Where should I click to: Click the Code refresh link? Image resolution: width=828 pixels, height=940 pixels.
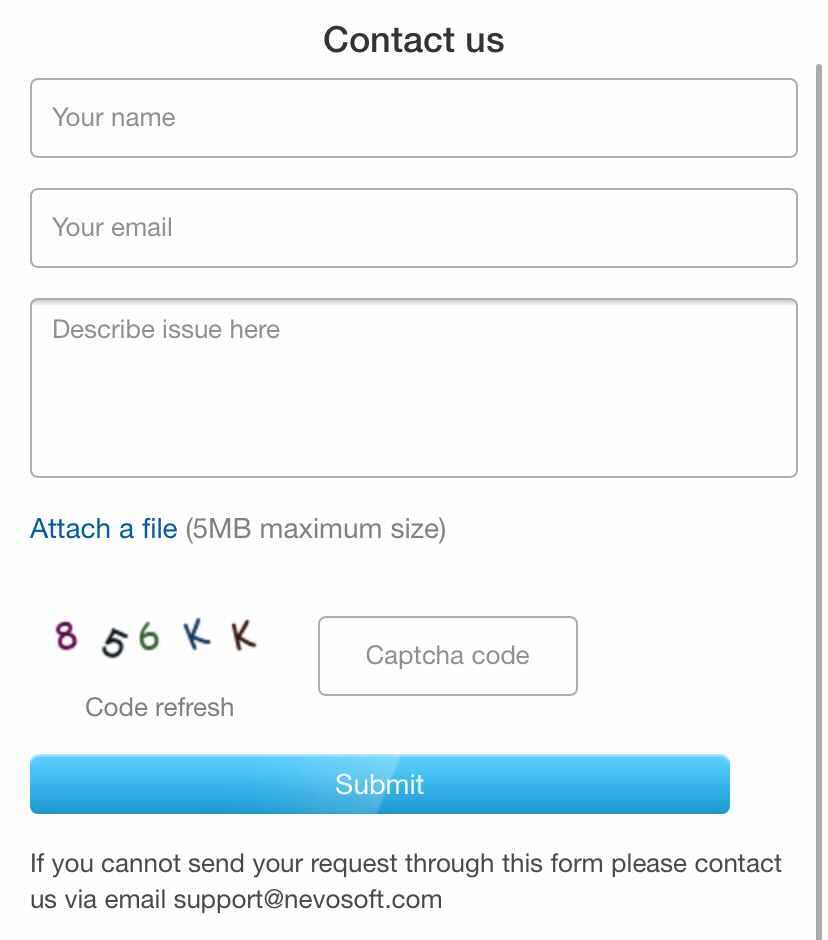pos(159,707)
